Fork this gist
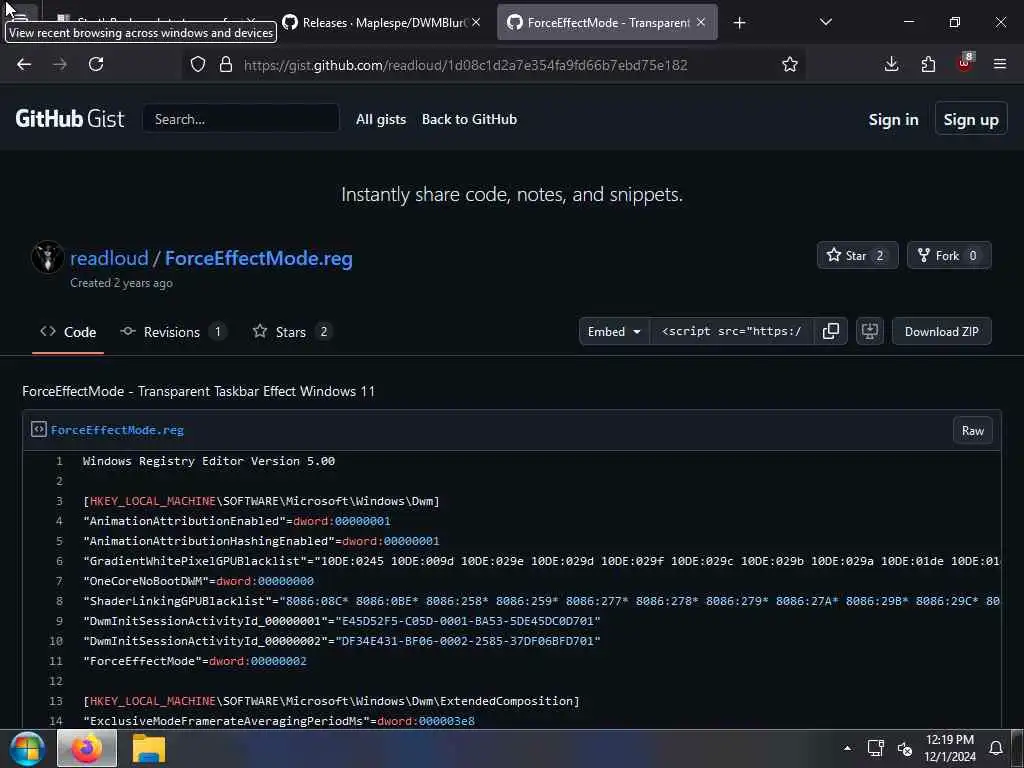Screen dimensions: 1024x768 point(948,255)
